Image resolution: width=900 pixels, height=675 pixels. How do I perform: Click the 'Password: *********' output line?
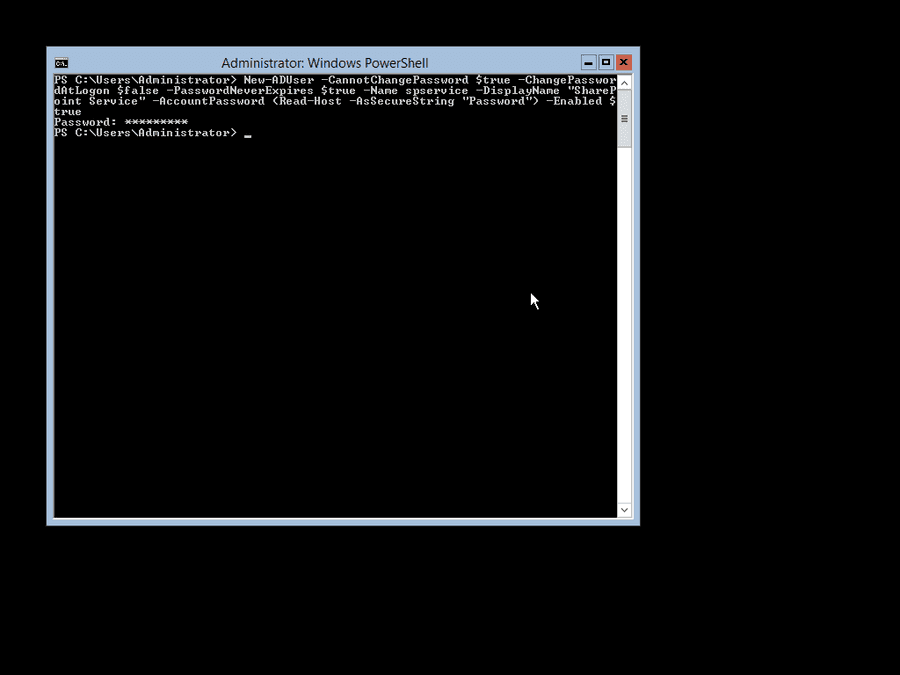121,122
